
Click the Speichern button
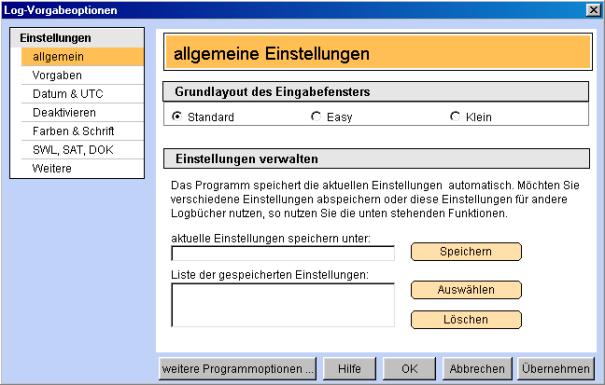466,252
